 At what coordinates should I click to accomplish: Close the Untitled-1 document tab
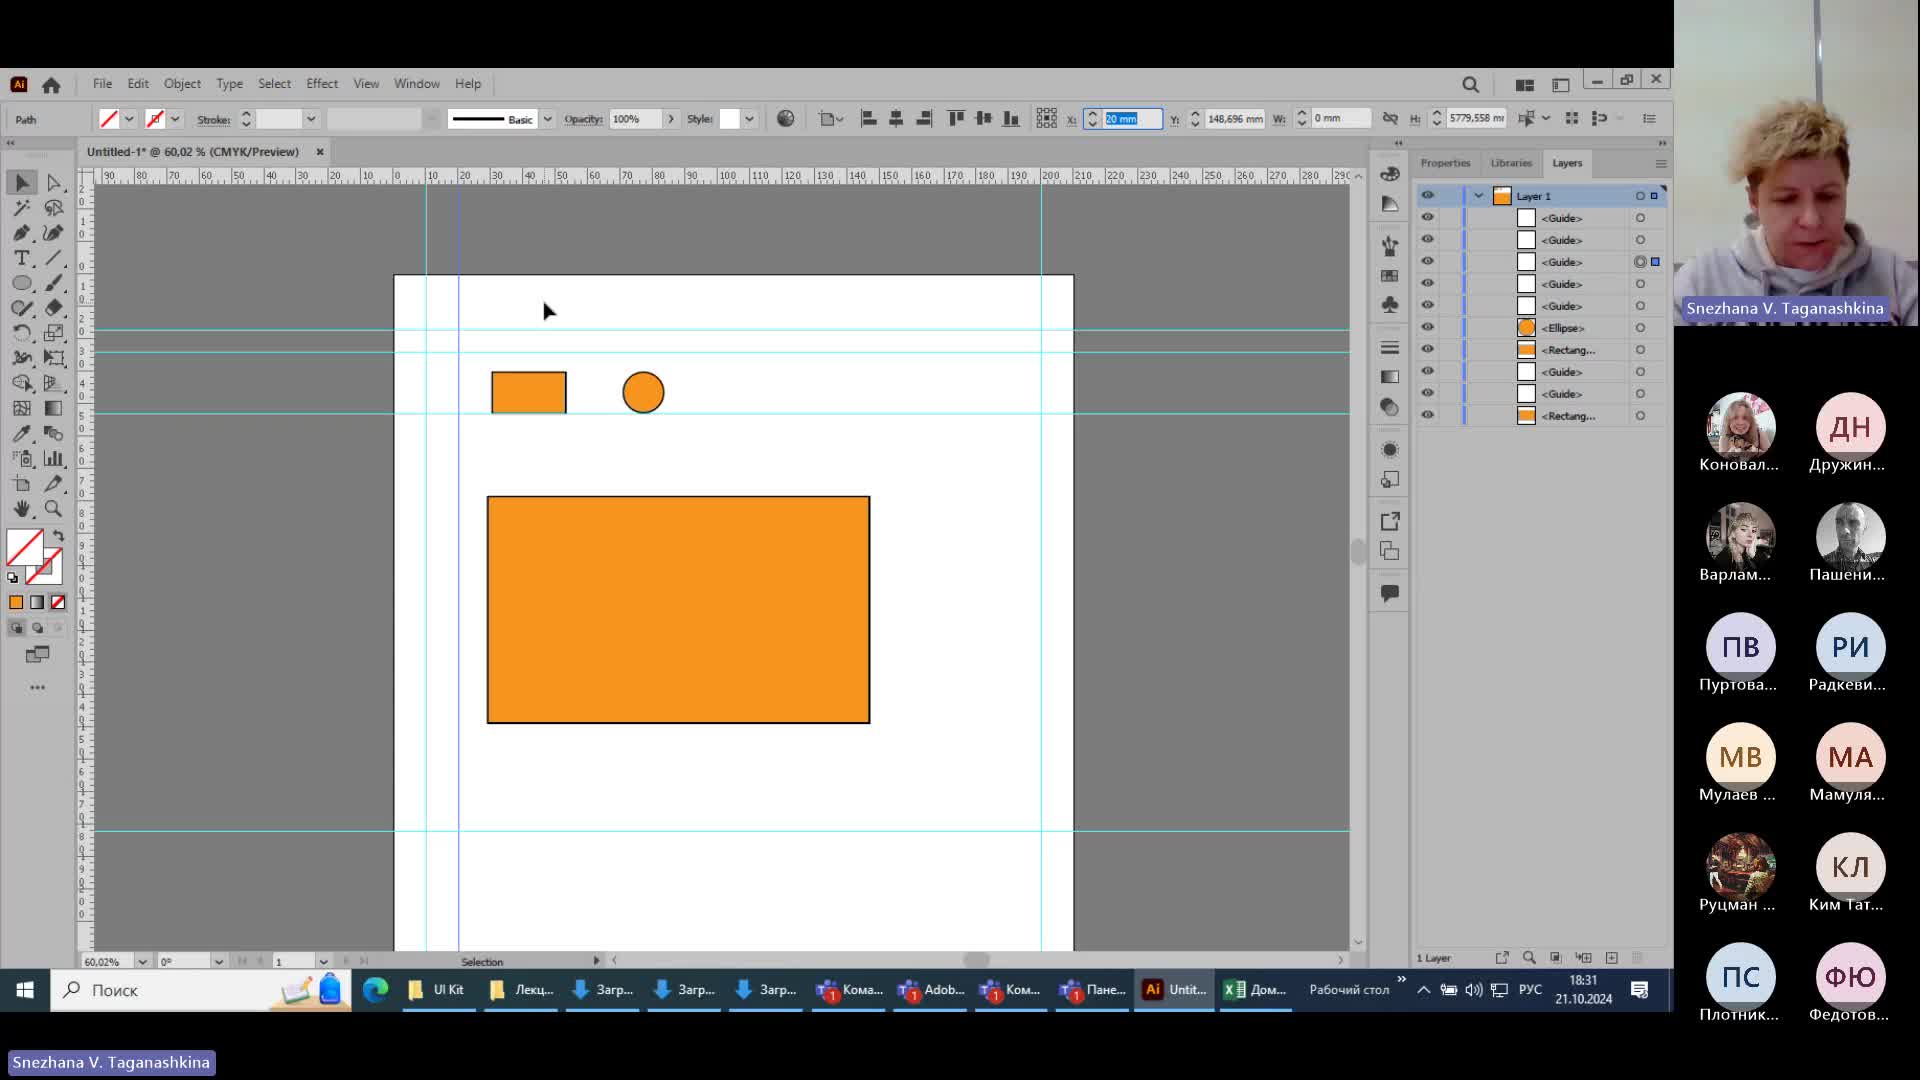point(320,152)
